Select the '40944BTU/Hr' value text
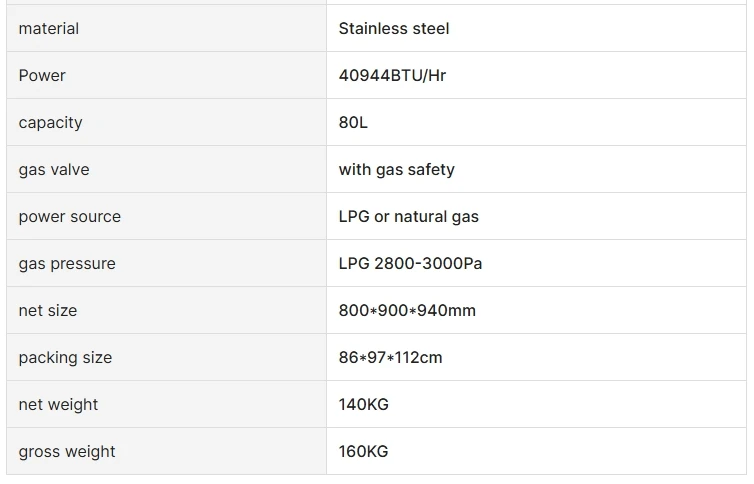Viewport: 754px width, 484px height. 392,75
